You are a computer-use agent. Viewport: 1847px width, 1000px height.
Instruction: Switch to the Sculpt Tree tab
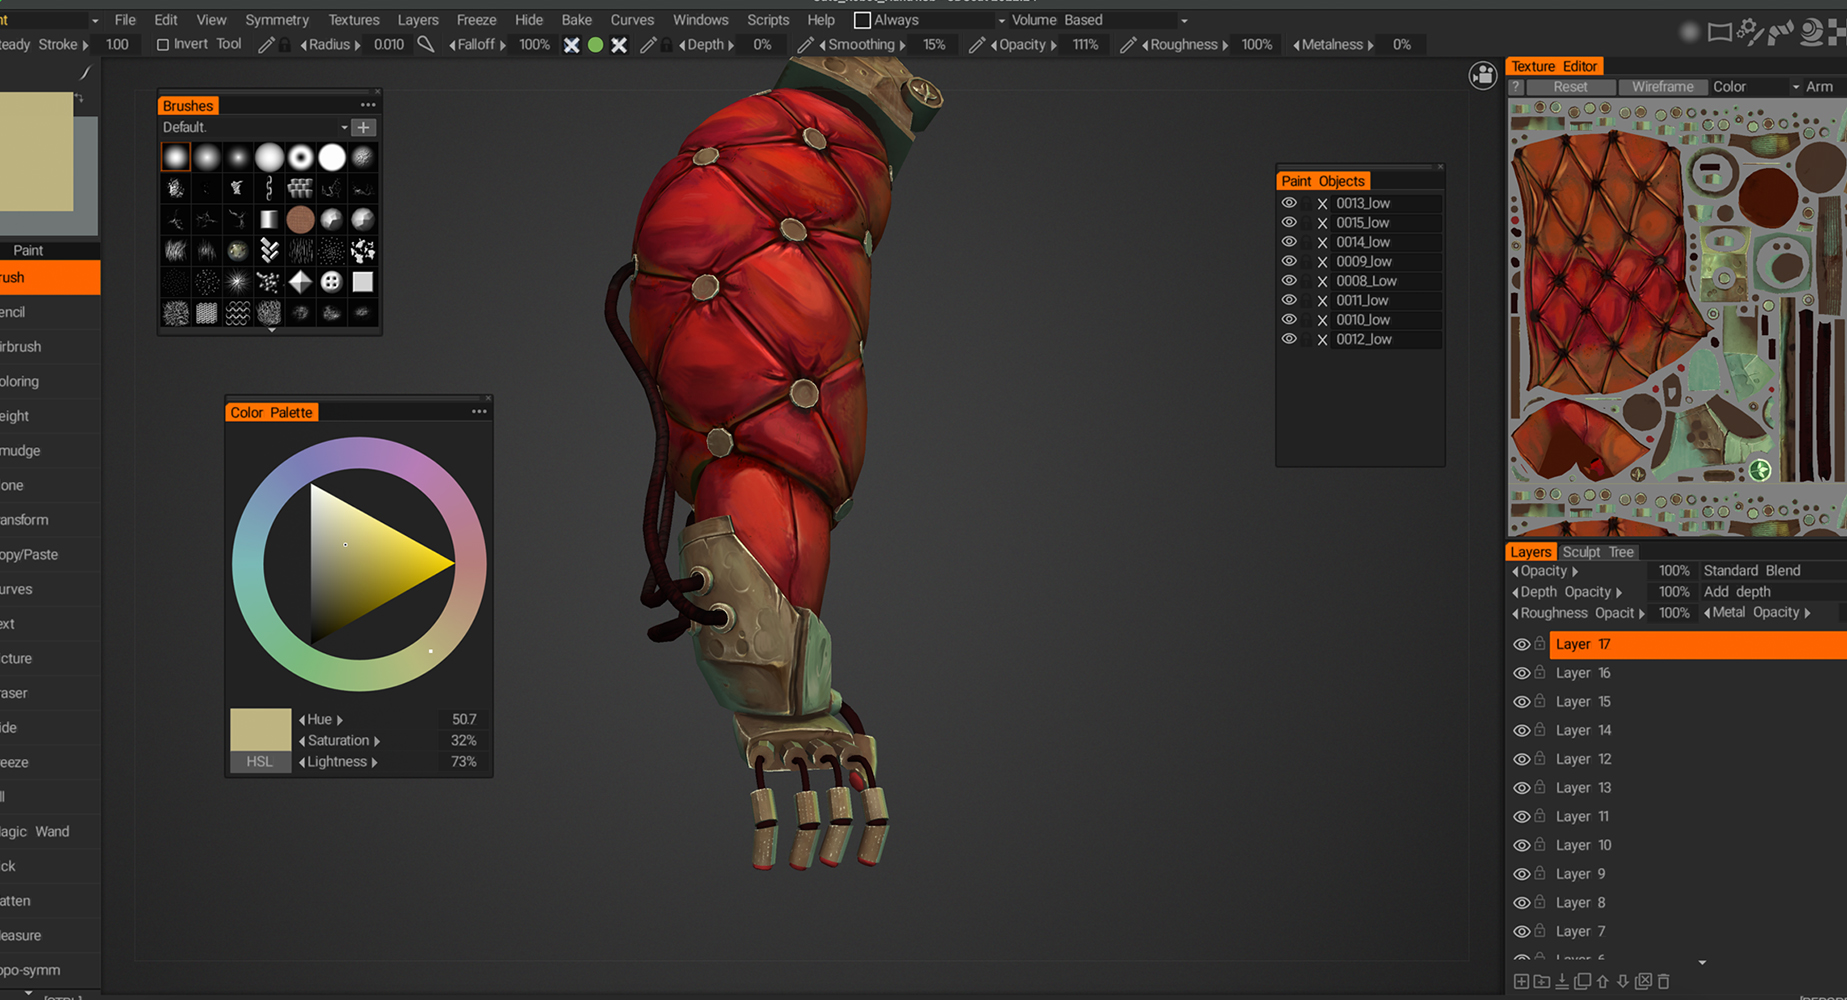point(1597,552)
